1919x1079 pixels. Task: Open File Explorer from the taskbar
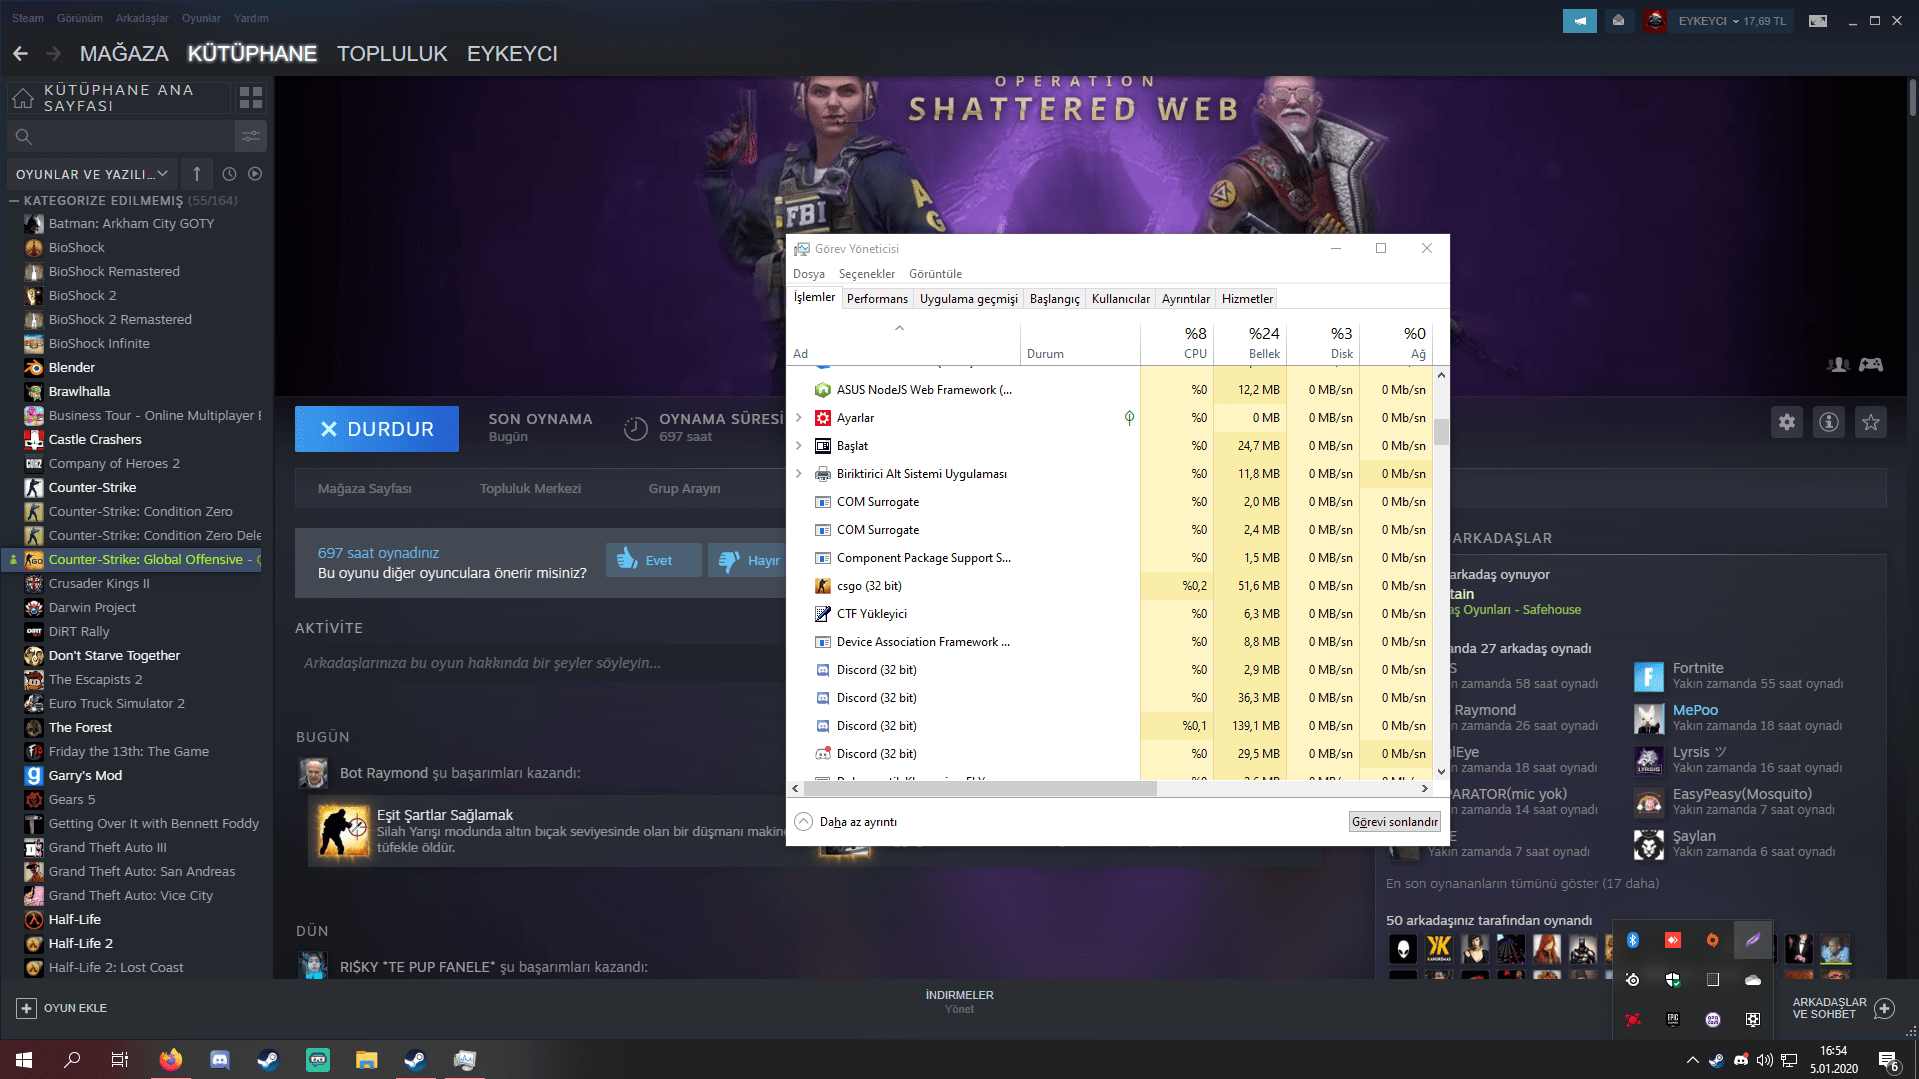point(366,1060)
